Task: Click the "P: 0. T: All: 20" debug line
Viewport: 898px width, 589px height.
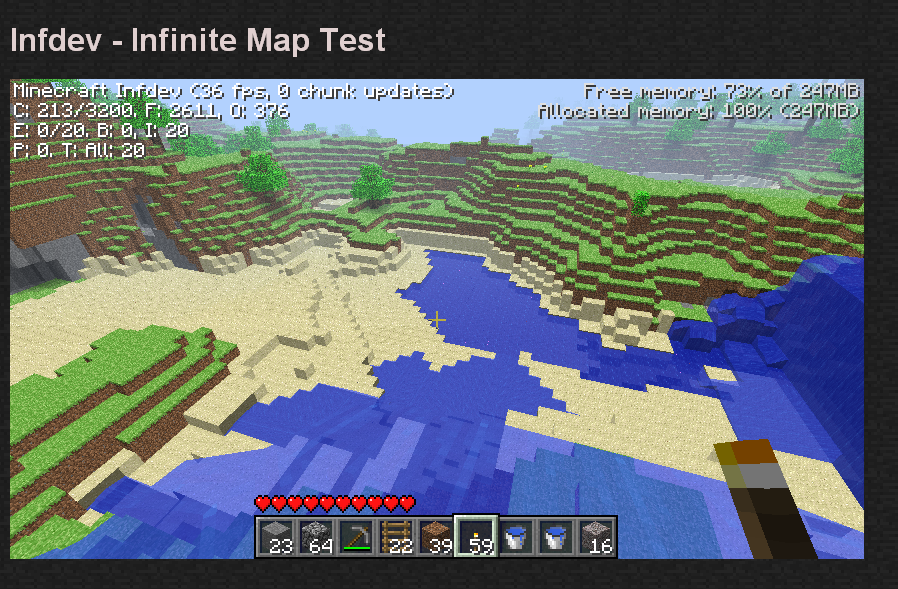Action: point(78,151)
